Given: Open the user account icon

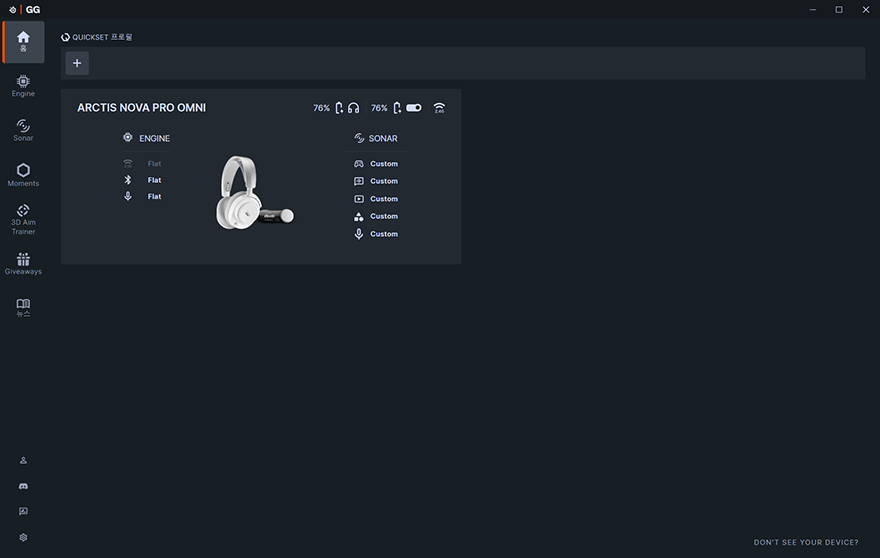Looking at the screenshot, I should click(23, 460).
